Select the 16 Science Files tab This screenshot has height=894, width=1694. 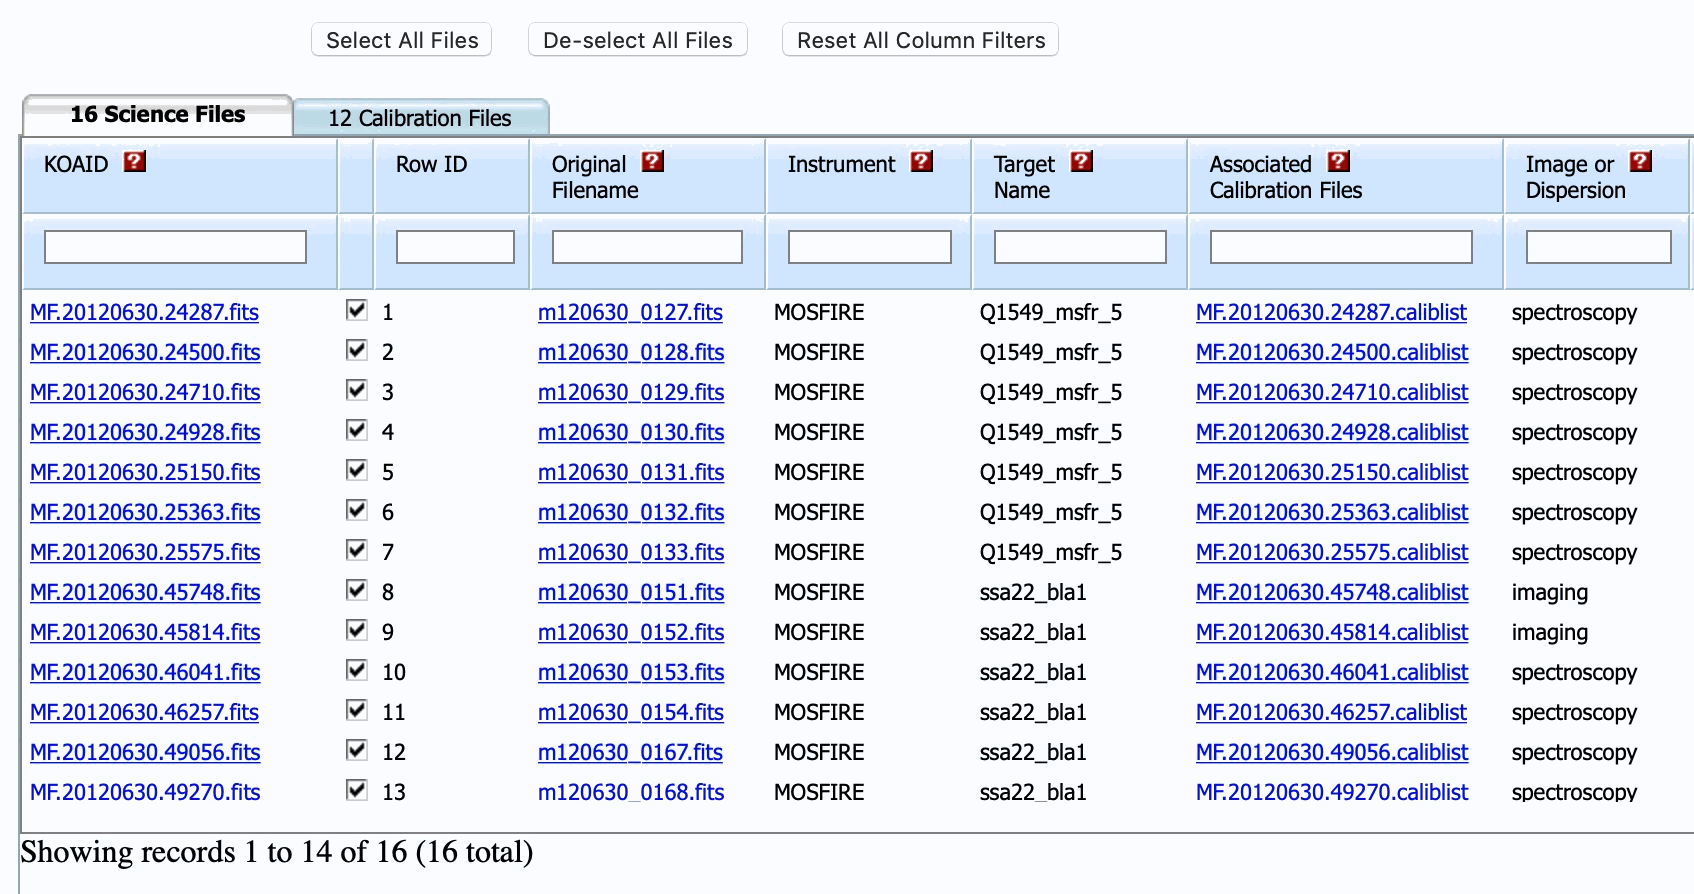[157, 115]
